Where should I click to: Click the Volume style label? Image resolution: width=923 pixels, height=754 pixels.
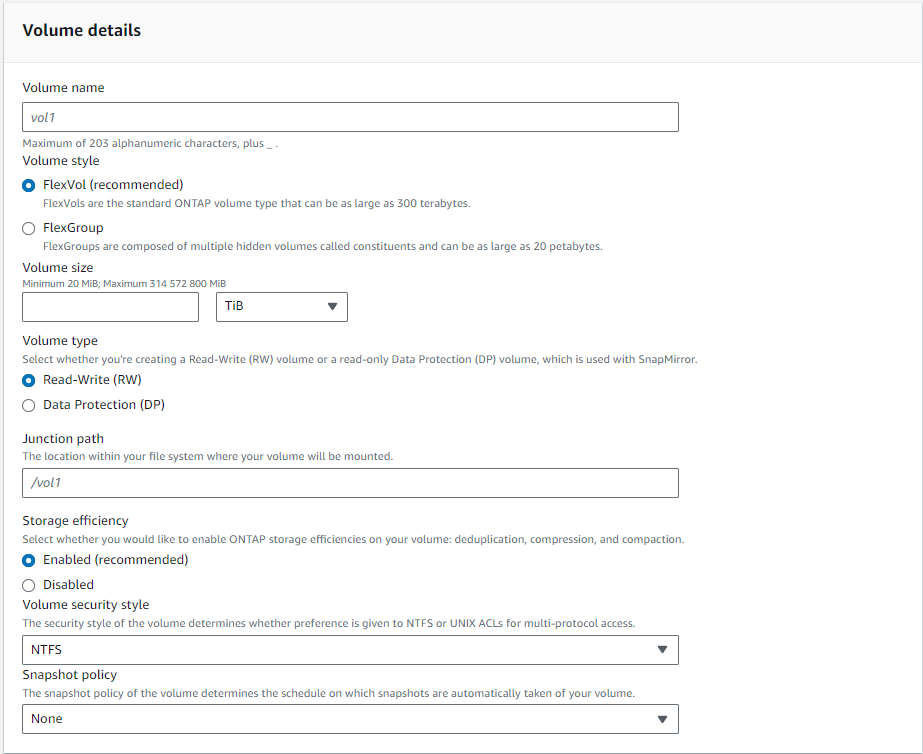(x=61, y=161)
